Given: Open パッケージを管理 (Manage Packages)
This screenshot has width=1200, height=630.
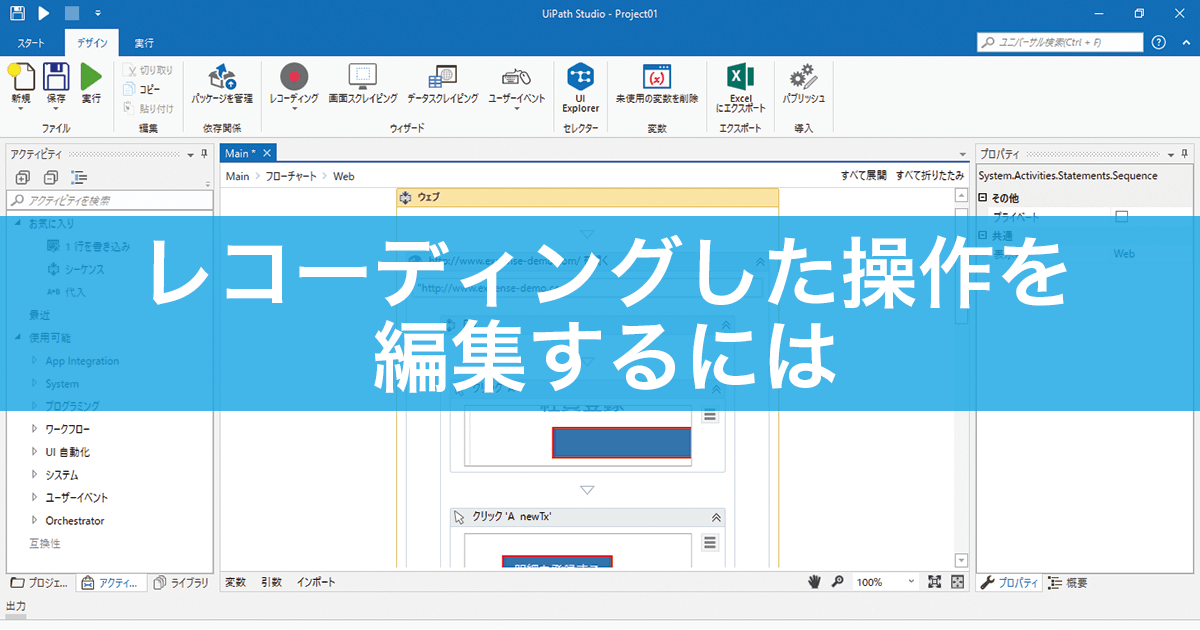Looking at the screenshot, I should tap(222, 84).
